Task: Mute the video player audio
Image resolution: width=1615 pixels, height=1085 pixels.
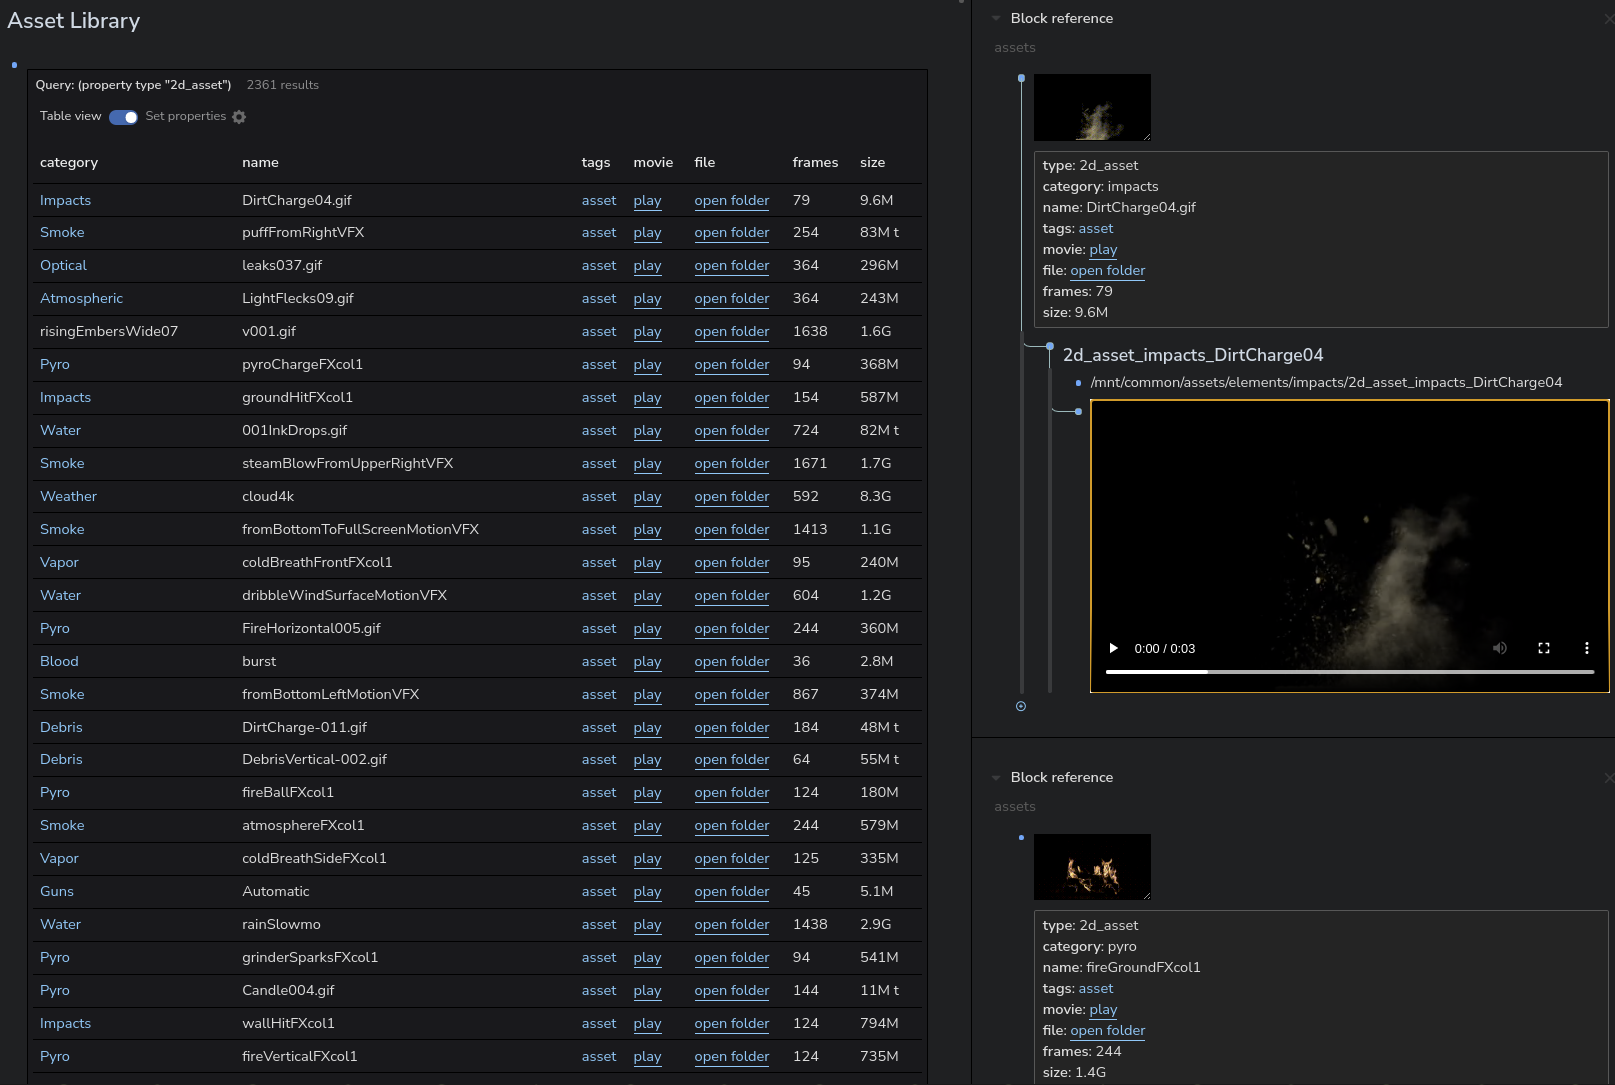Action: (x=1499, y=648)
